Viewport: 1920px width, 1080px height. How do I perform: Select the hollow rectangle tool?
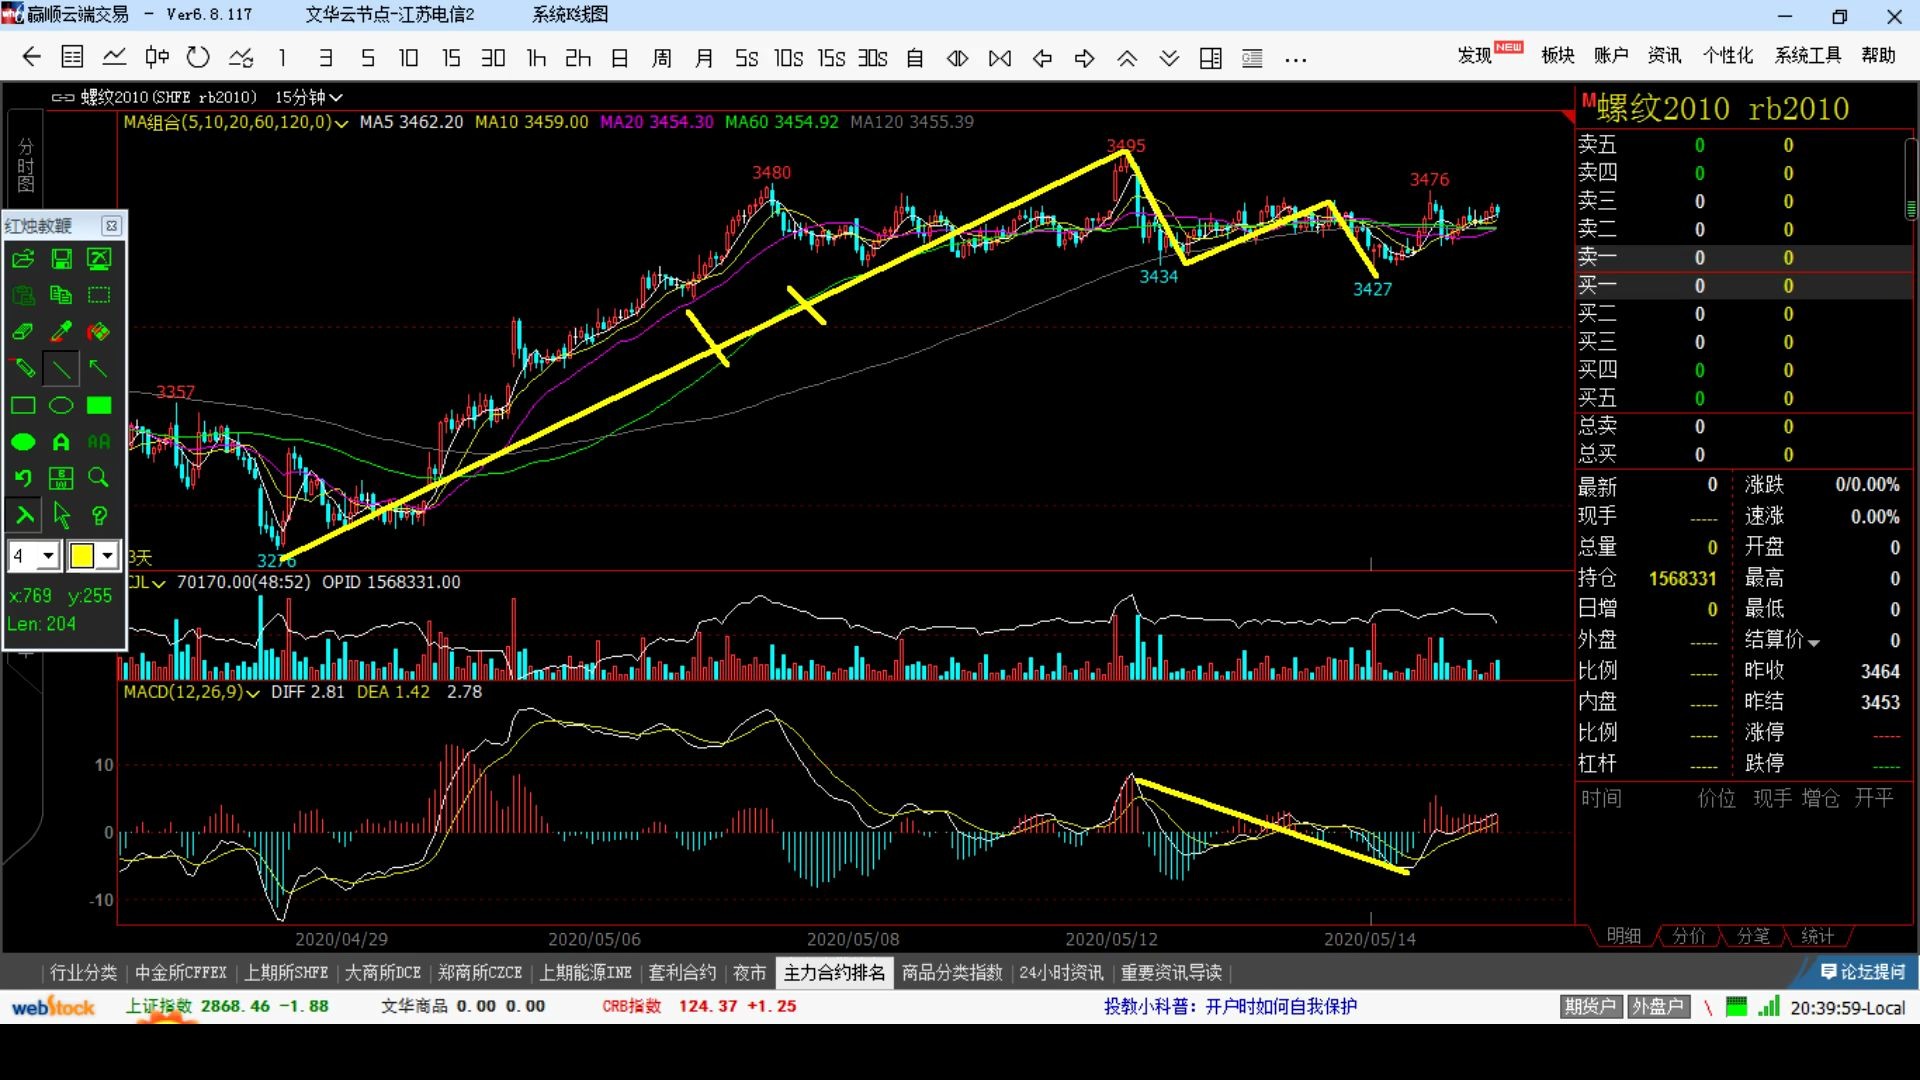[23, 405]
